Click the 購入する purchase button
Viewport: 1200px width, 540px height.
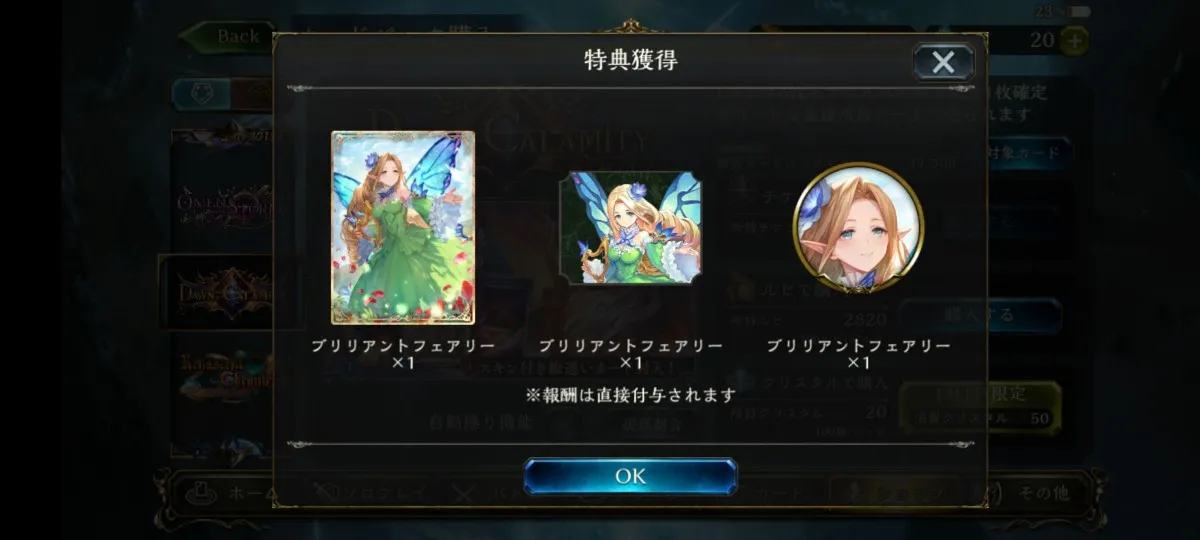[x=980, y=314]
